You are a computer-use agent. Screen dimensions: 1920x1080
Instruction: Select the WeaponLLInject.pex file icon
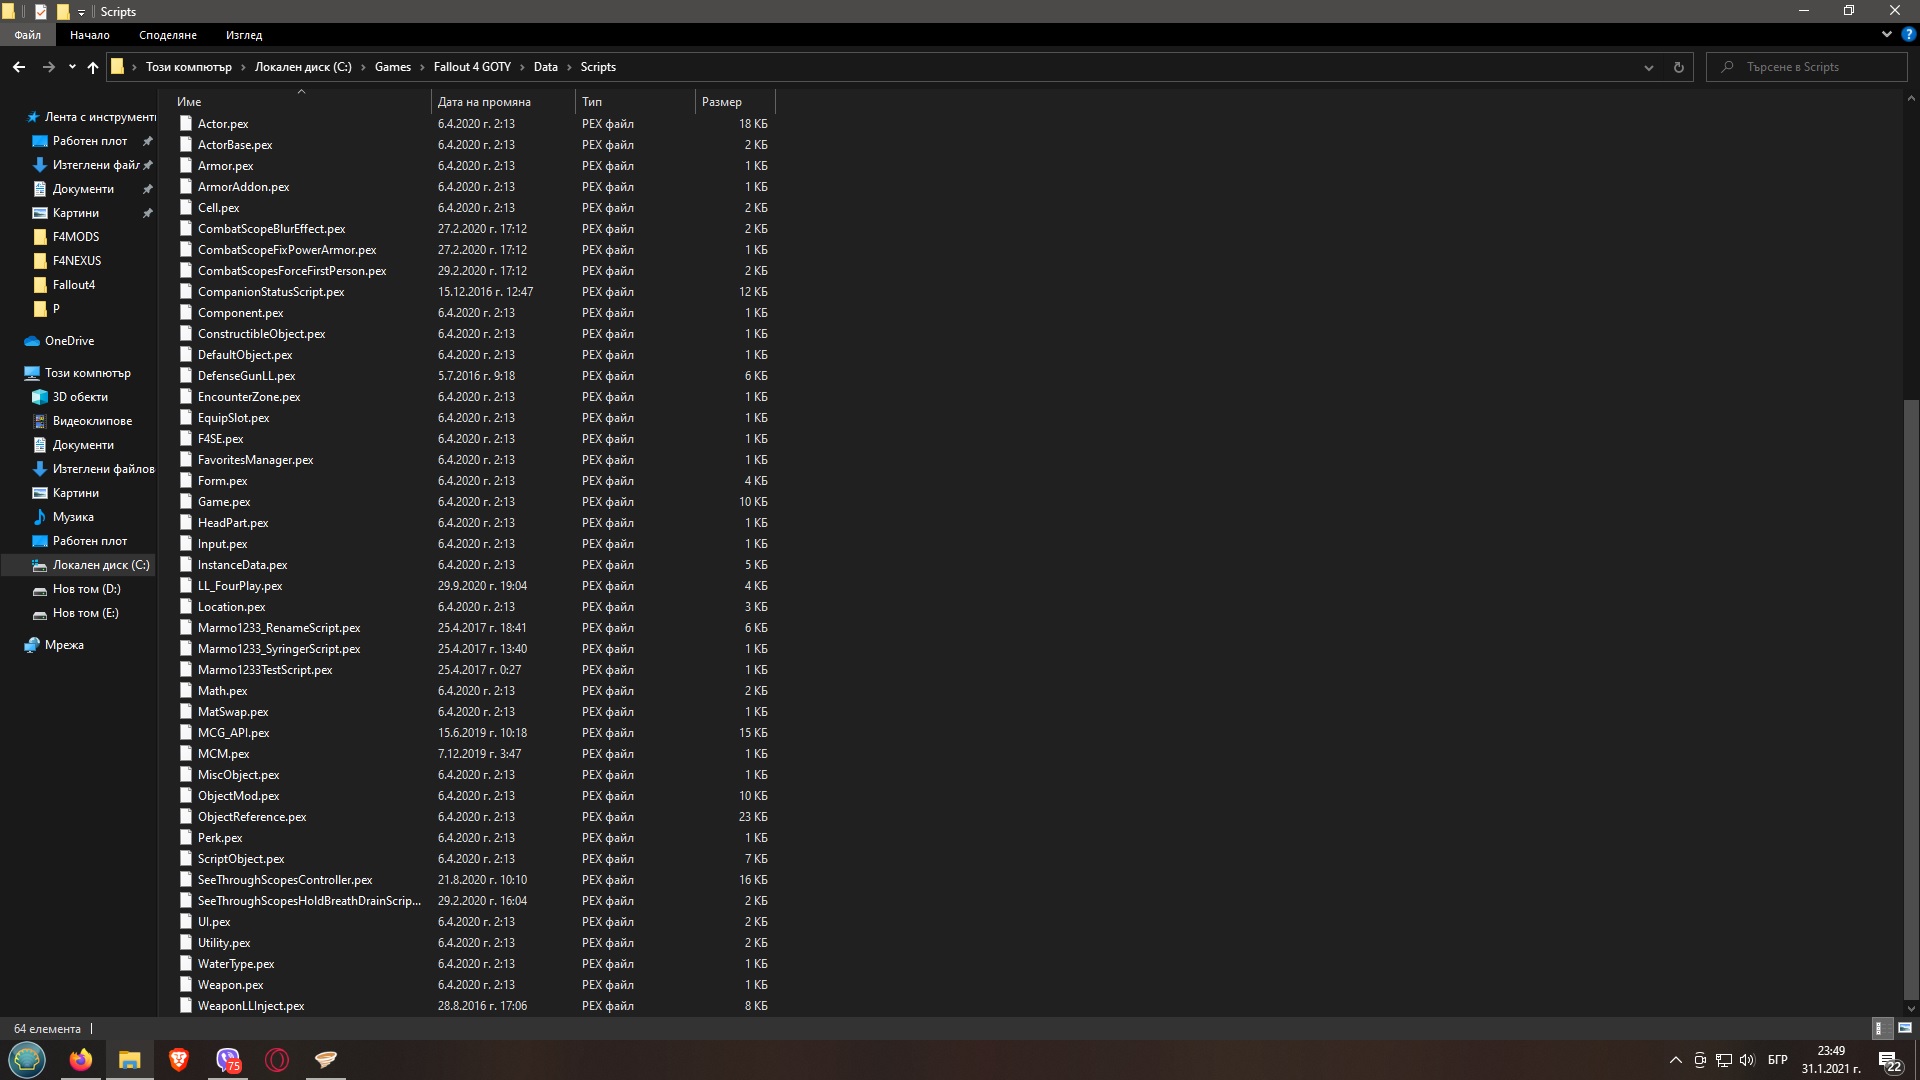[x=185, y=1006]
